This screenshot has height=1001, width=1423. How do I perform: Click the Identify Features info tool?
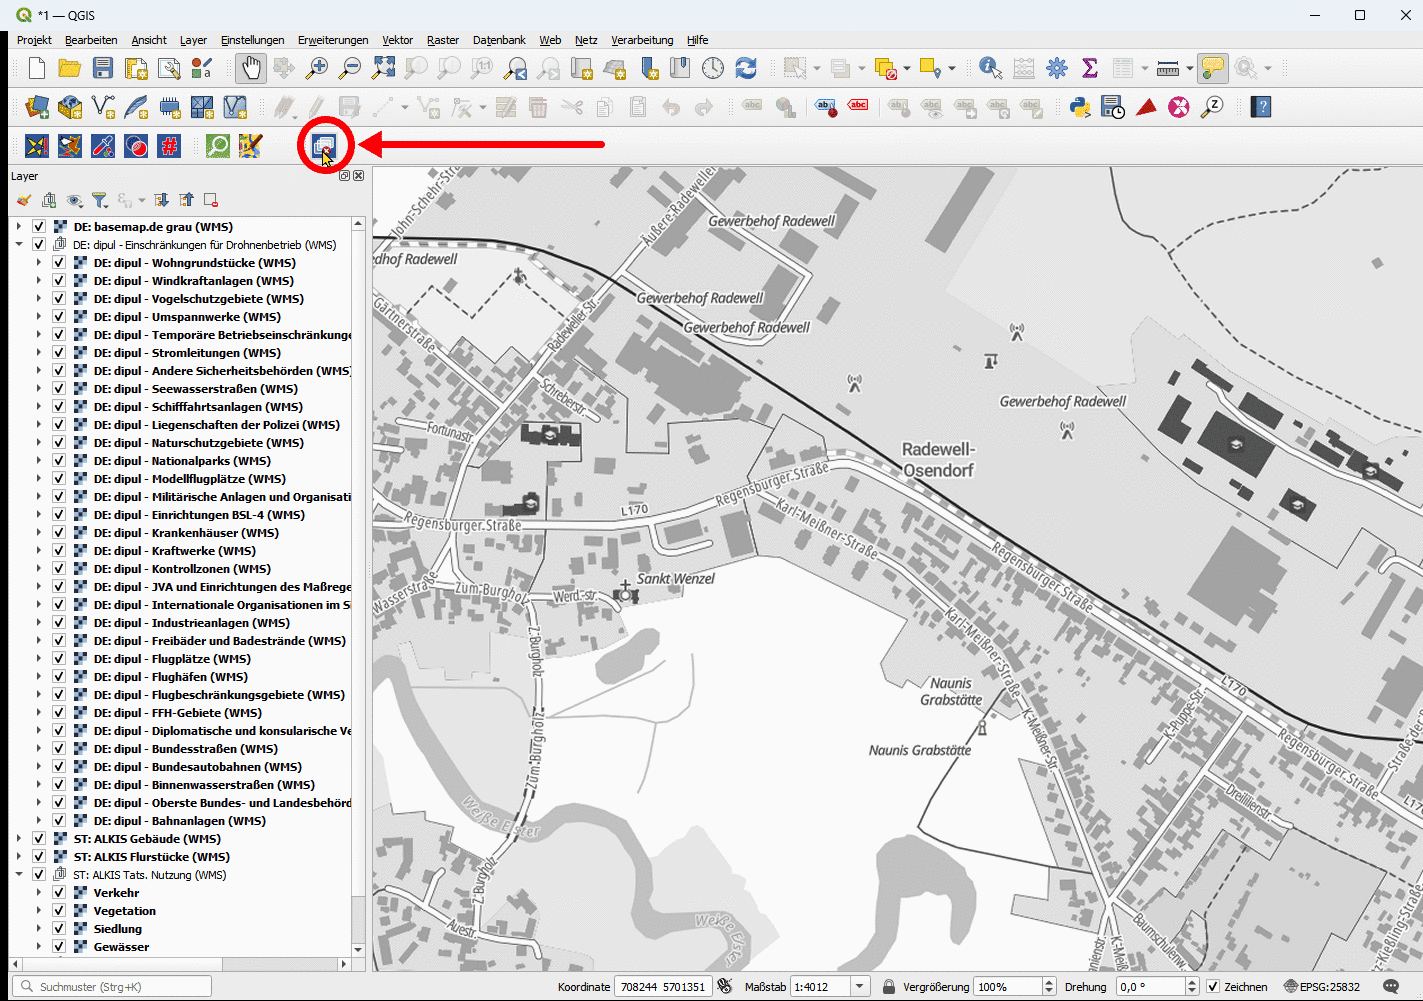pyautogui.click(x=990, y=68)
